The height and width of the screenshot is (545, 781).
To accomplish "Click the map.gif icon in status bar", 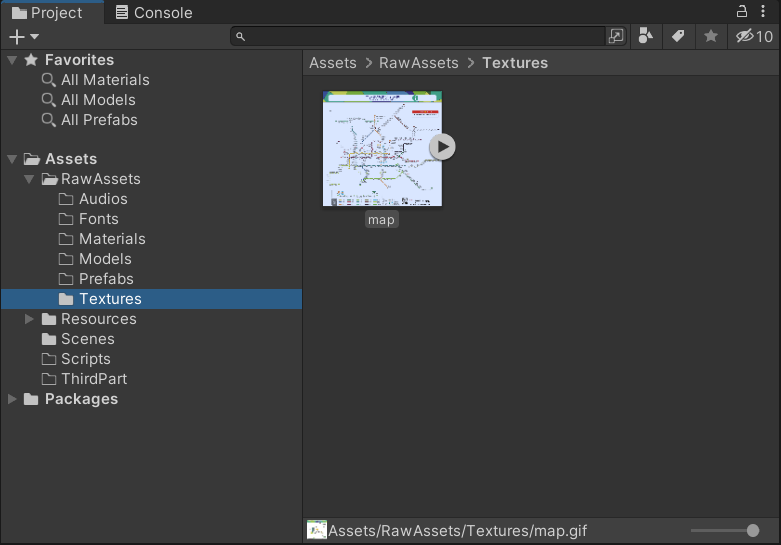I will click(x=316, y=530).
